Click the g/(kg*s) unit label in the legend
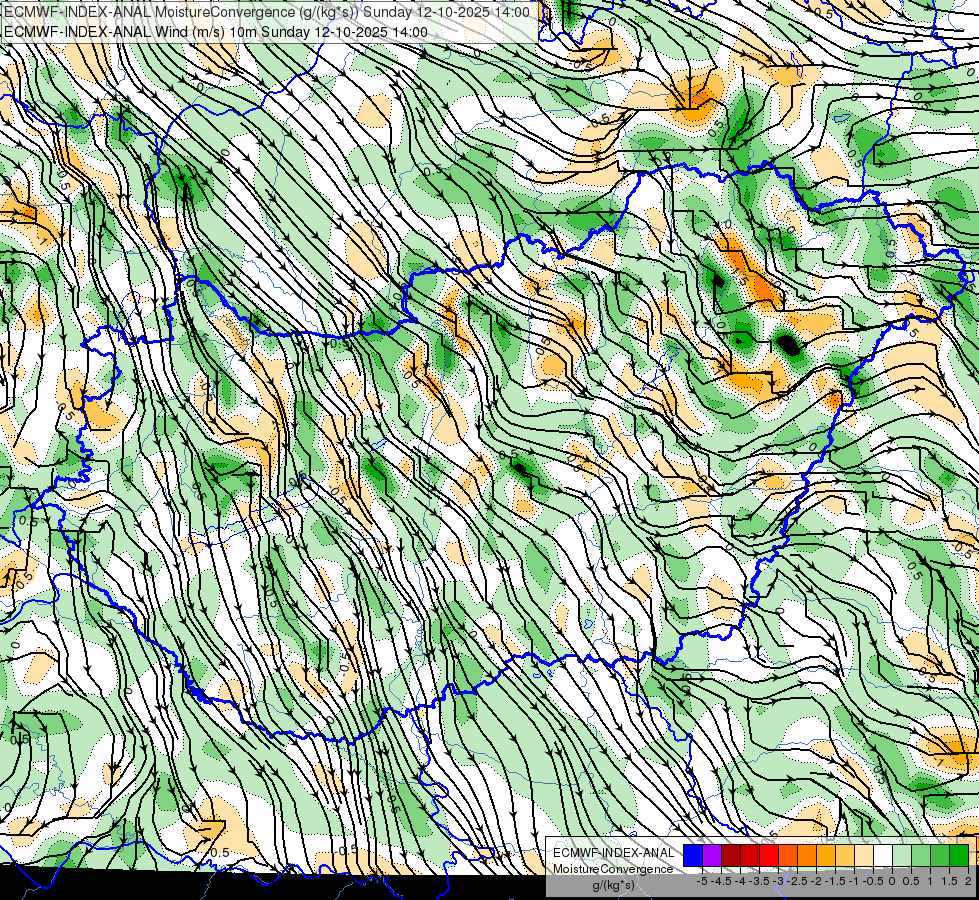The image size is (979, 900). click(613, 886)
